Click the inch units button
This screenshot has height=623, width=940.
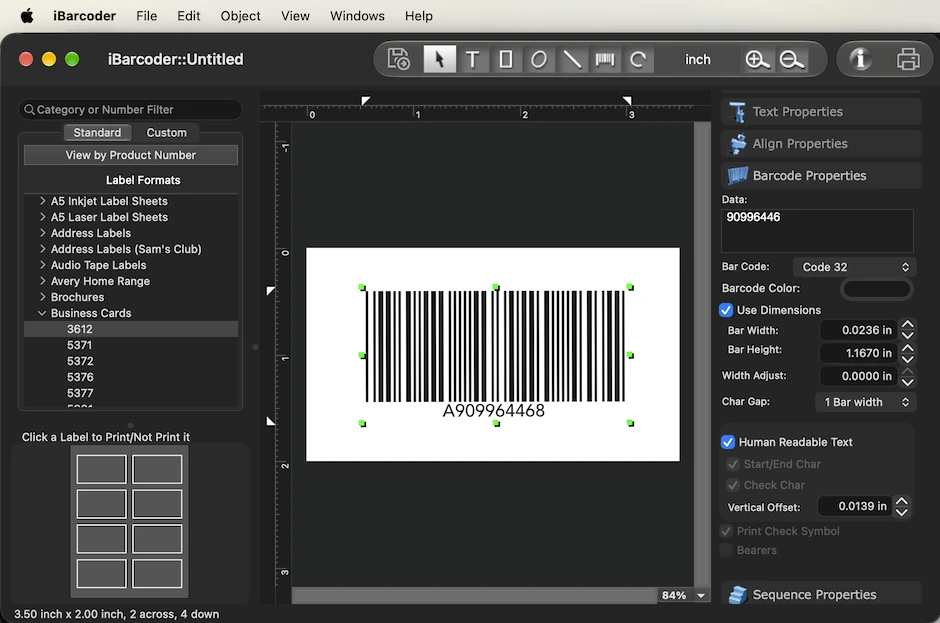[697, 59]
